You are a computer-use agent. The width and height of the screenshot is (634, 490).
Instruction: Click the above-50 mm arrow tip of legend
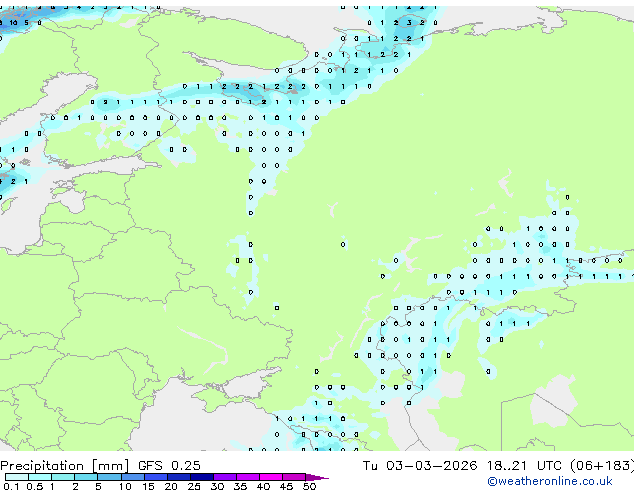(317, 477)
